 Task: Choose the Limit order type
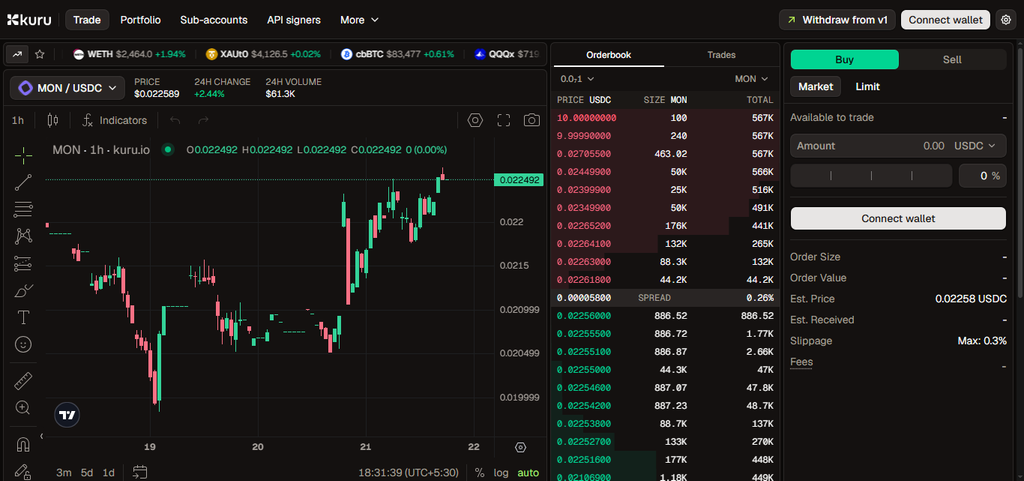tap(867, 86)
